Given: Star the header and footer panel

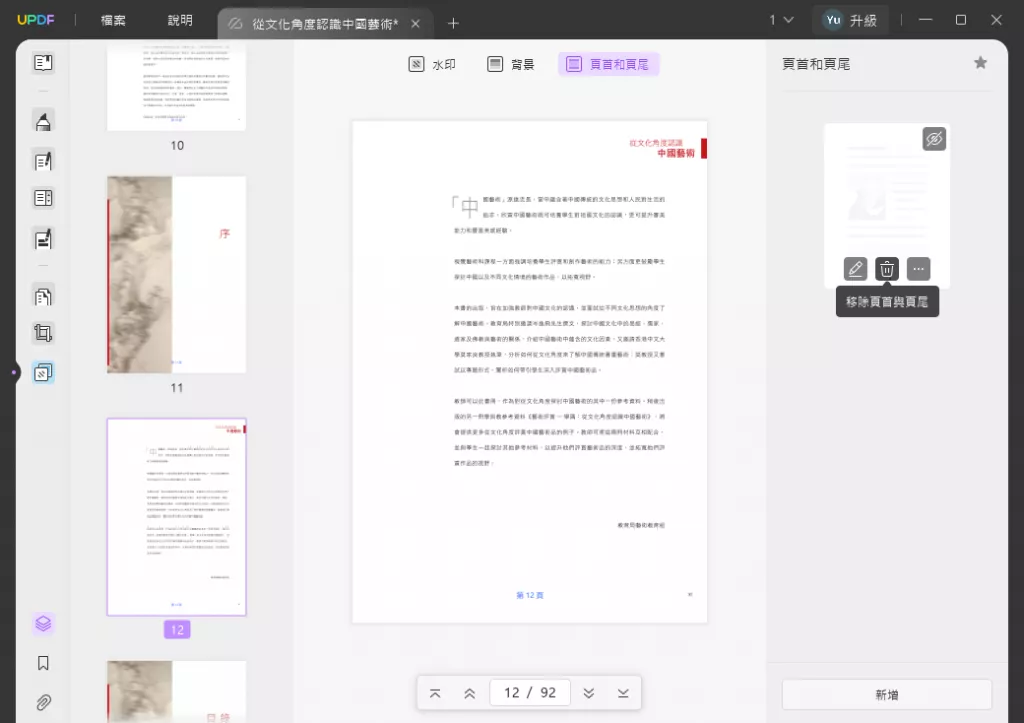Looking at the screenshot, I should [980, 63].
